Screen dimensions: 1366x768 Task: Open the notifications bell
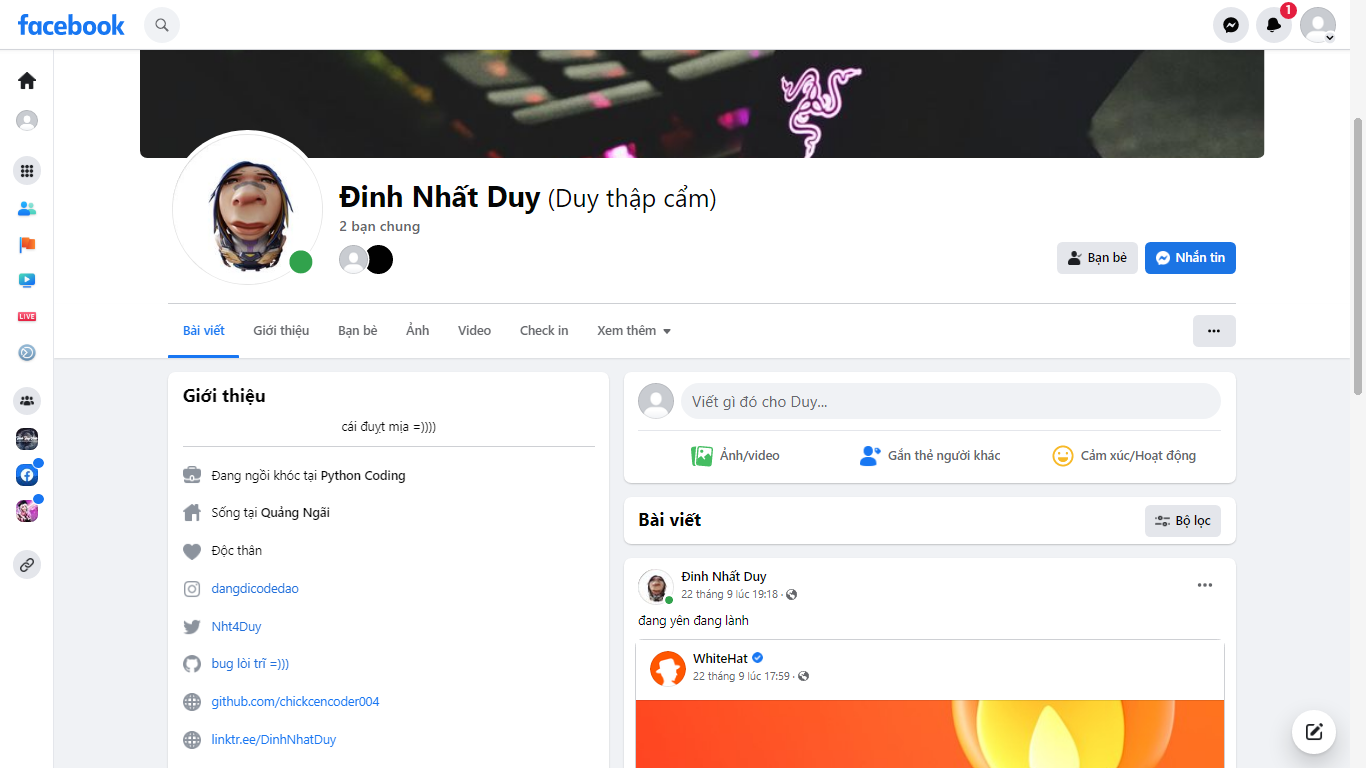click(x=1274, y=25)
